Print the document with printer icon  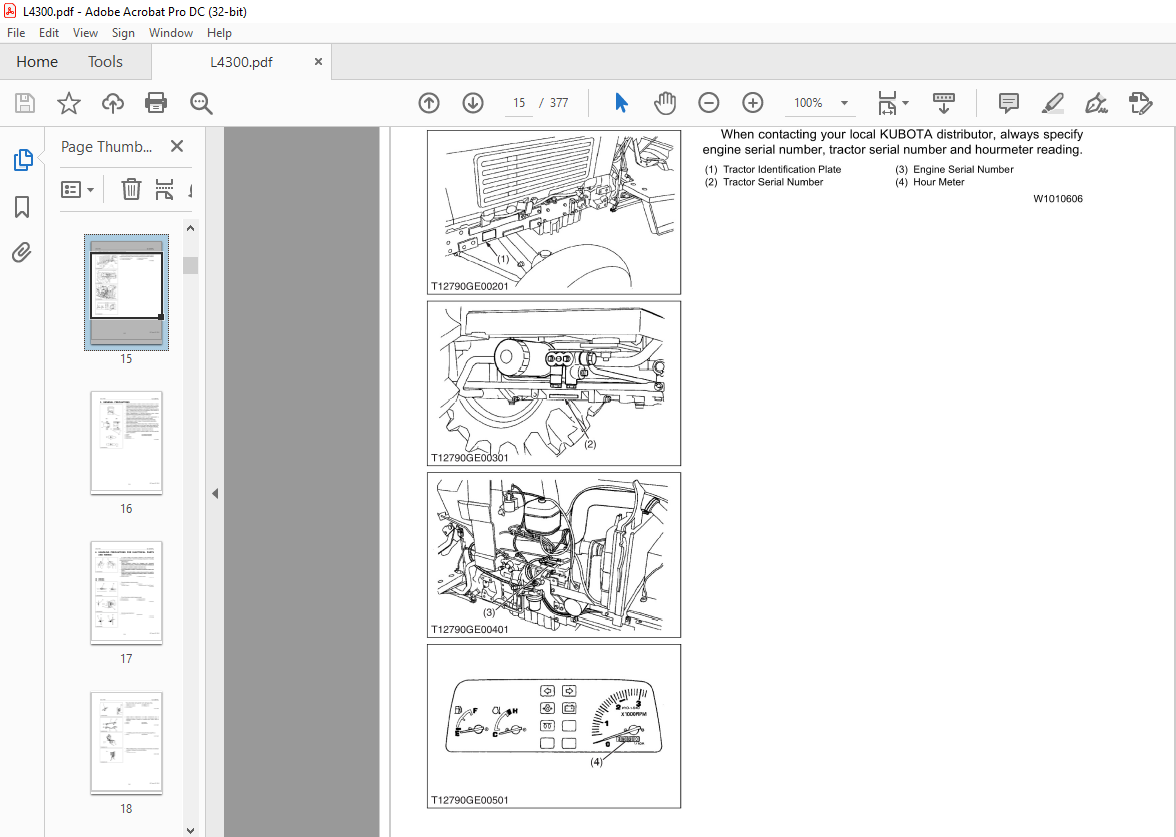click(156, 103)
